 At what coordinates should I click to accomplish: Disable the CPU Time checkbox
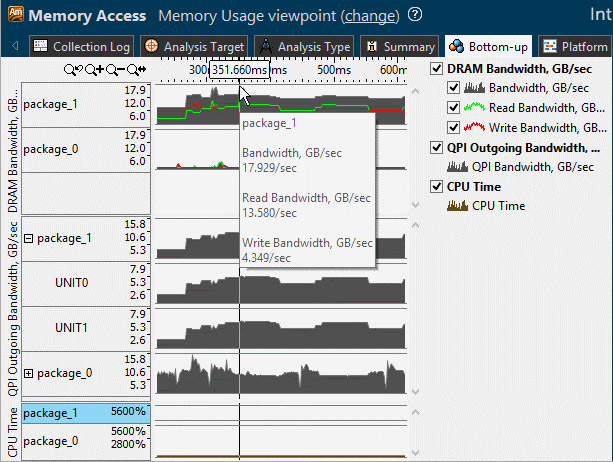[x=436, y=186]
